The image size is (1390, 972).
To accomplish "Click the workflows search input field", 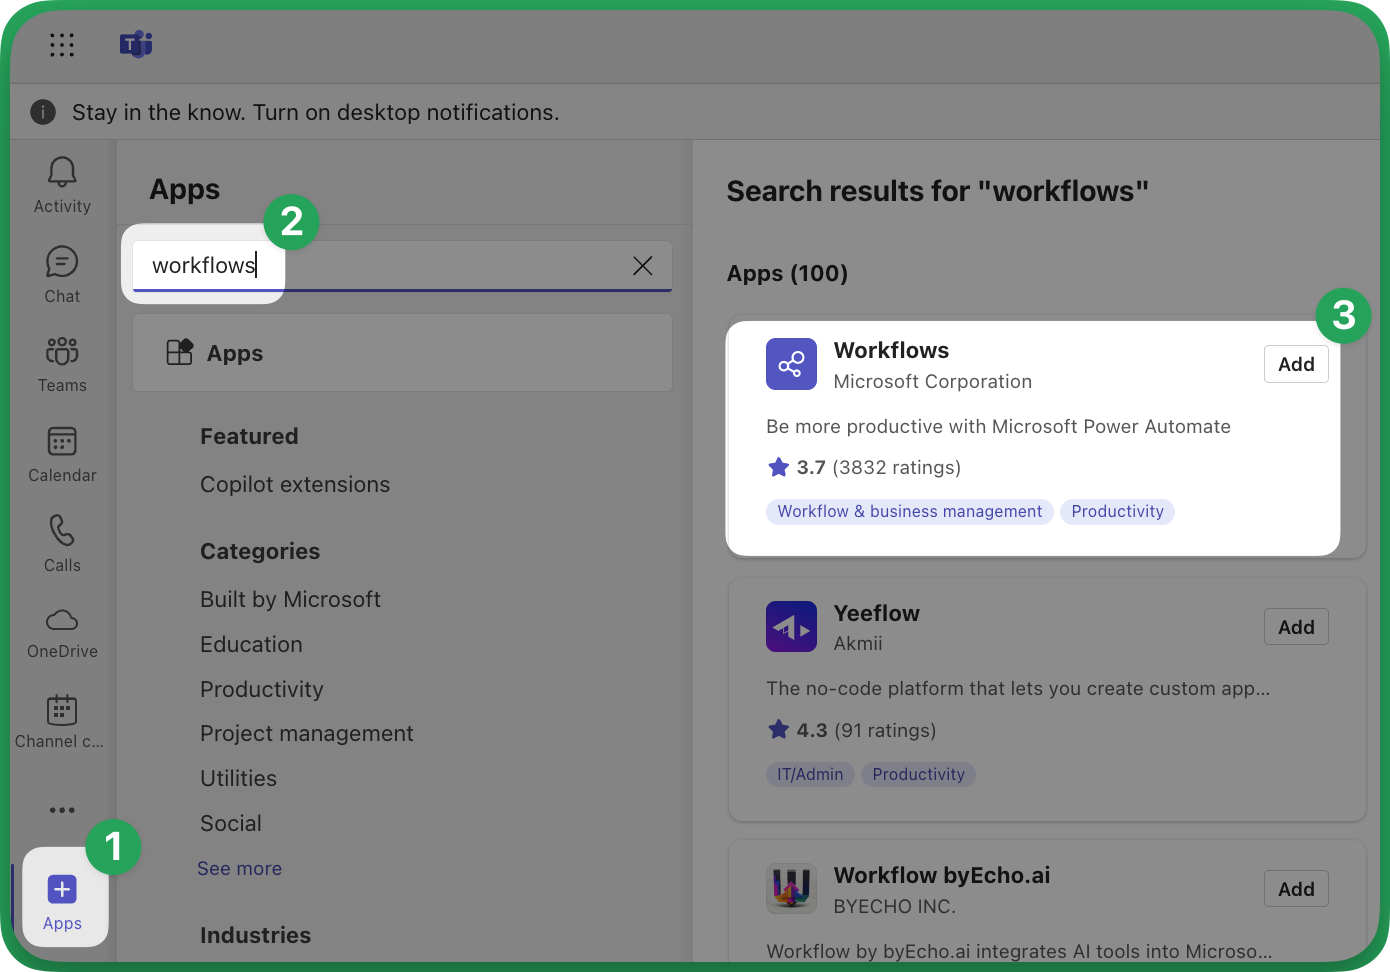I will [400, 265].
